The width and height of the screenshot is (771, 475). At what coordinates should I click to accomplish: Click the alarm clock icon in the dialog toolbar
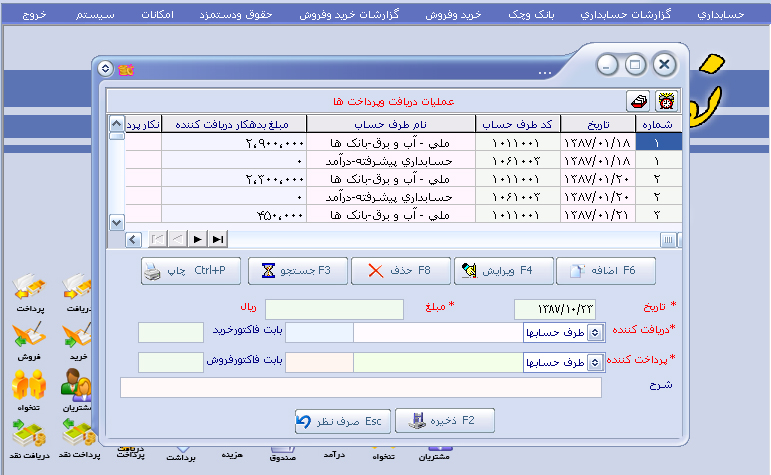pos(663,101)
